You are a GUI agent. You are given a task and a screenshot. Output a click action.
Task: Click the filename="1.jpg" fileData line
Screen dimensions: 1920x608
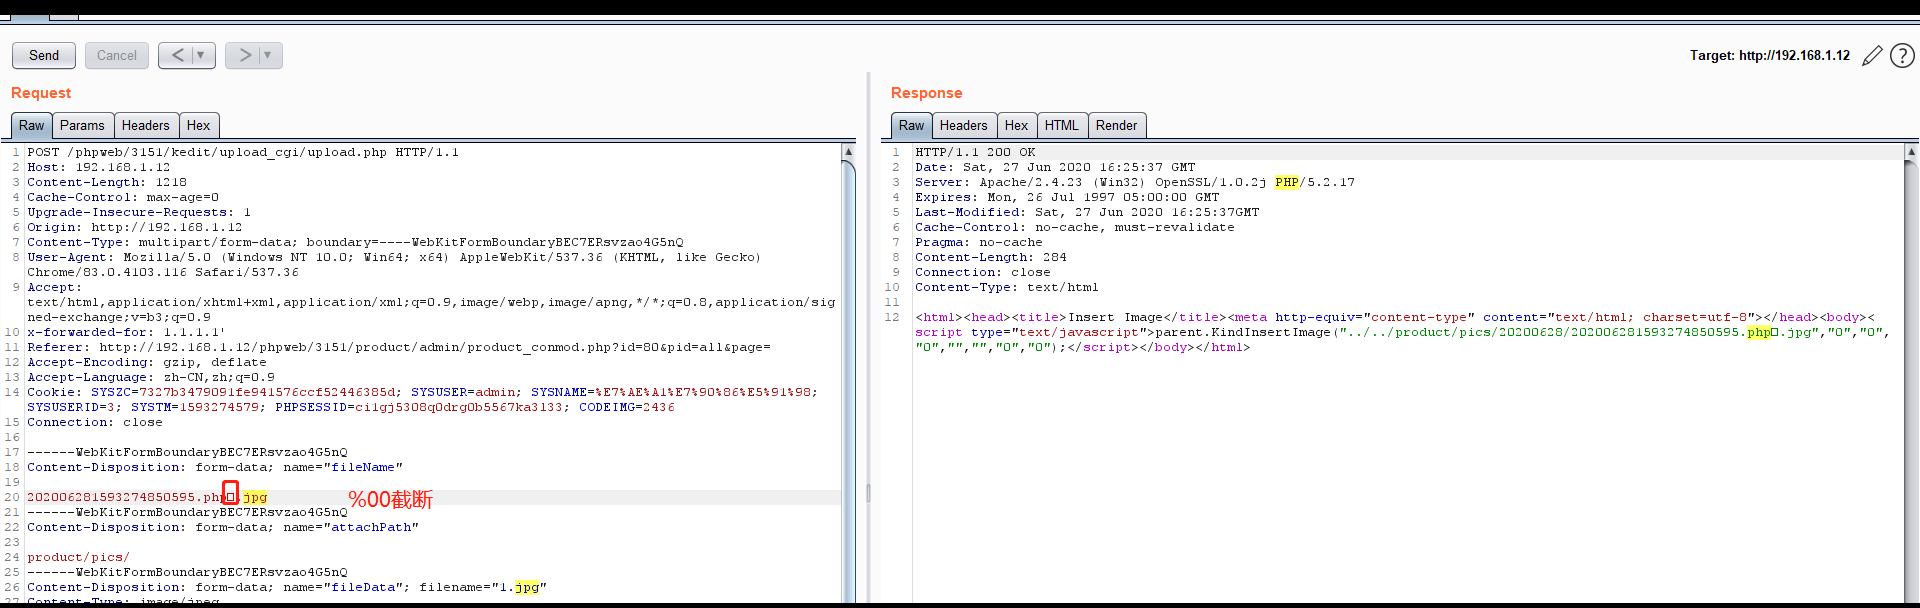tap(287, 587)
